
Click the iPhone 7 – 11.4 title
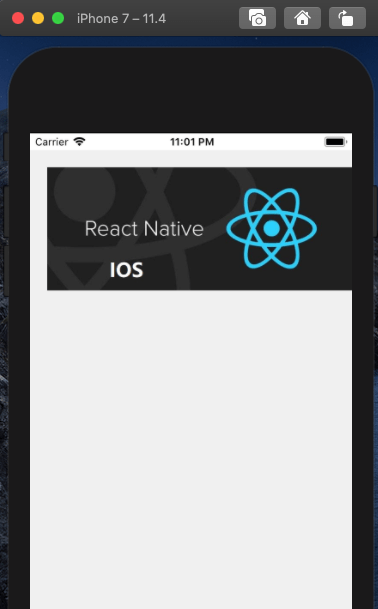122,18
